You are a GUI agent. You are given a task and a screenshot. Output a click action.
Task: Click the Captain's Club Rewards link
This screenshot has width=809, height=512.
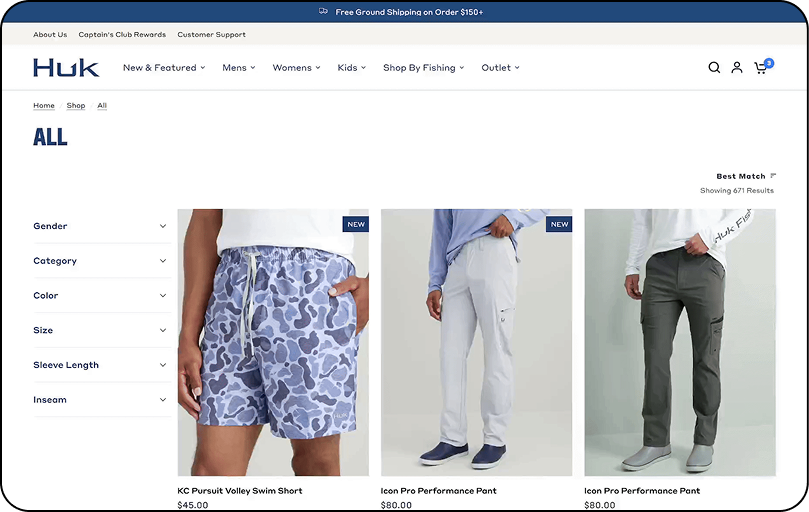coord(122,35)
